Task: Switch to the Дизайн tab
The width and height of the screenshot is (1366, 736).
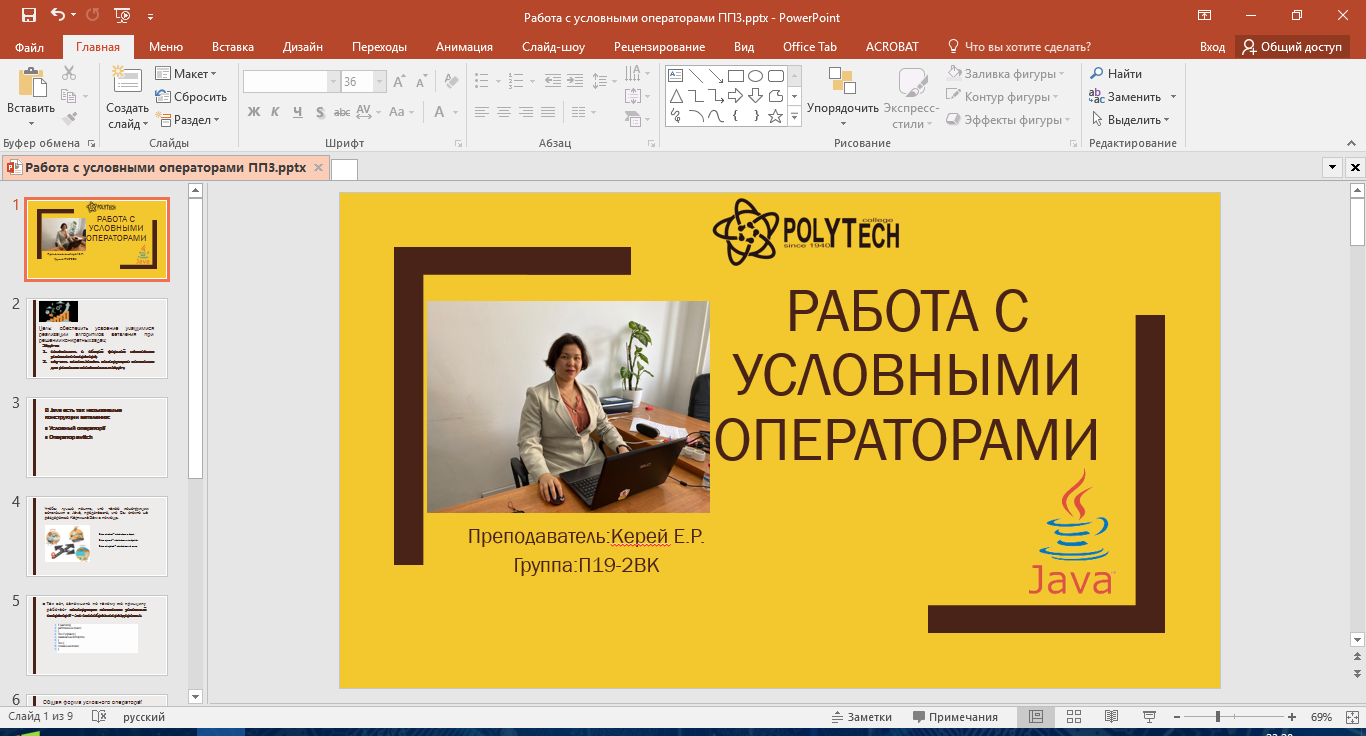Action: coord(303,47)
